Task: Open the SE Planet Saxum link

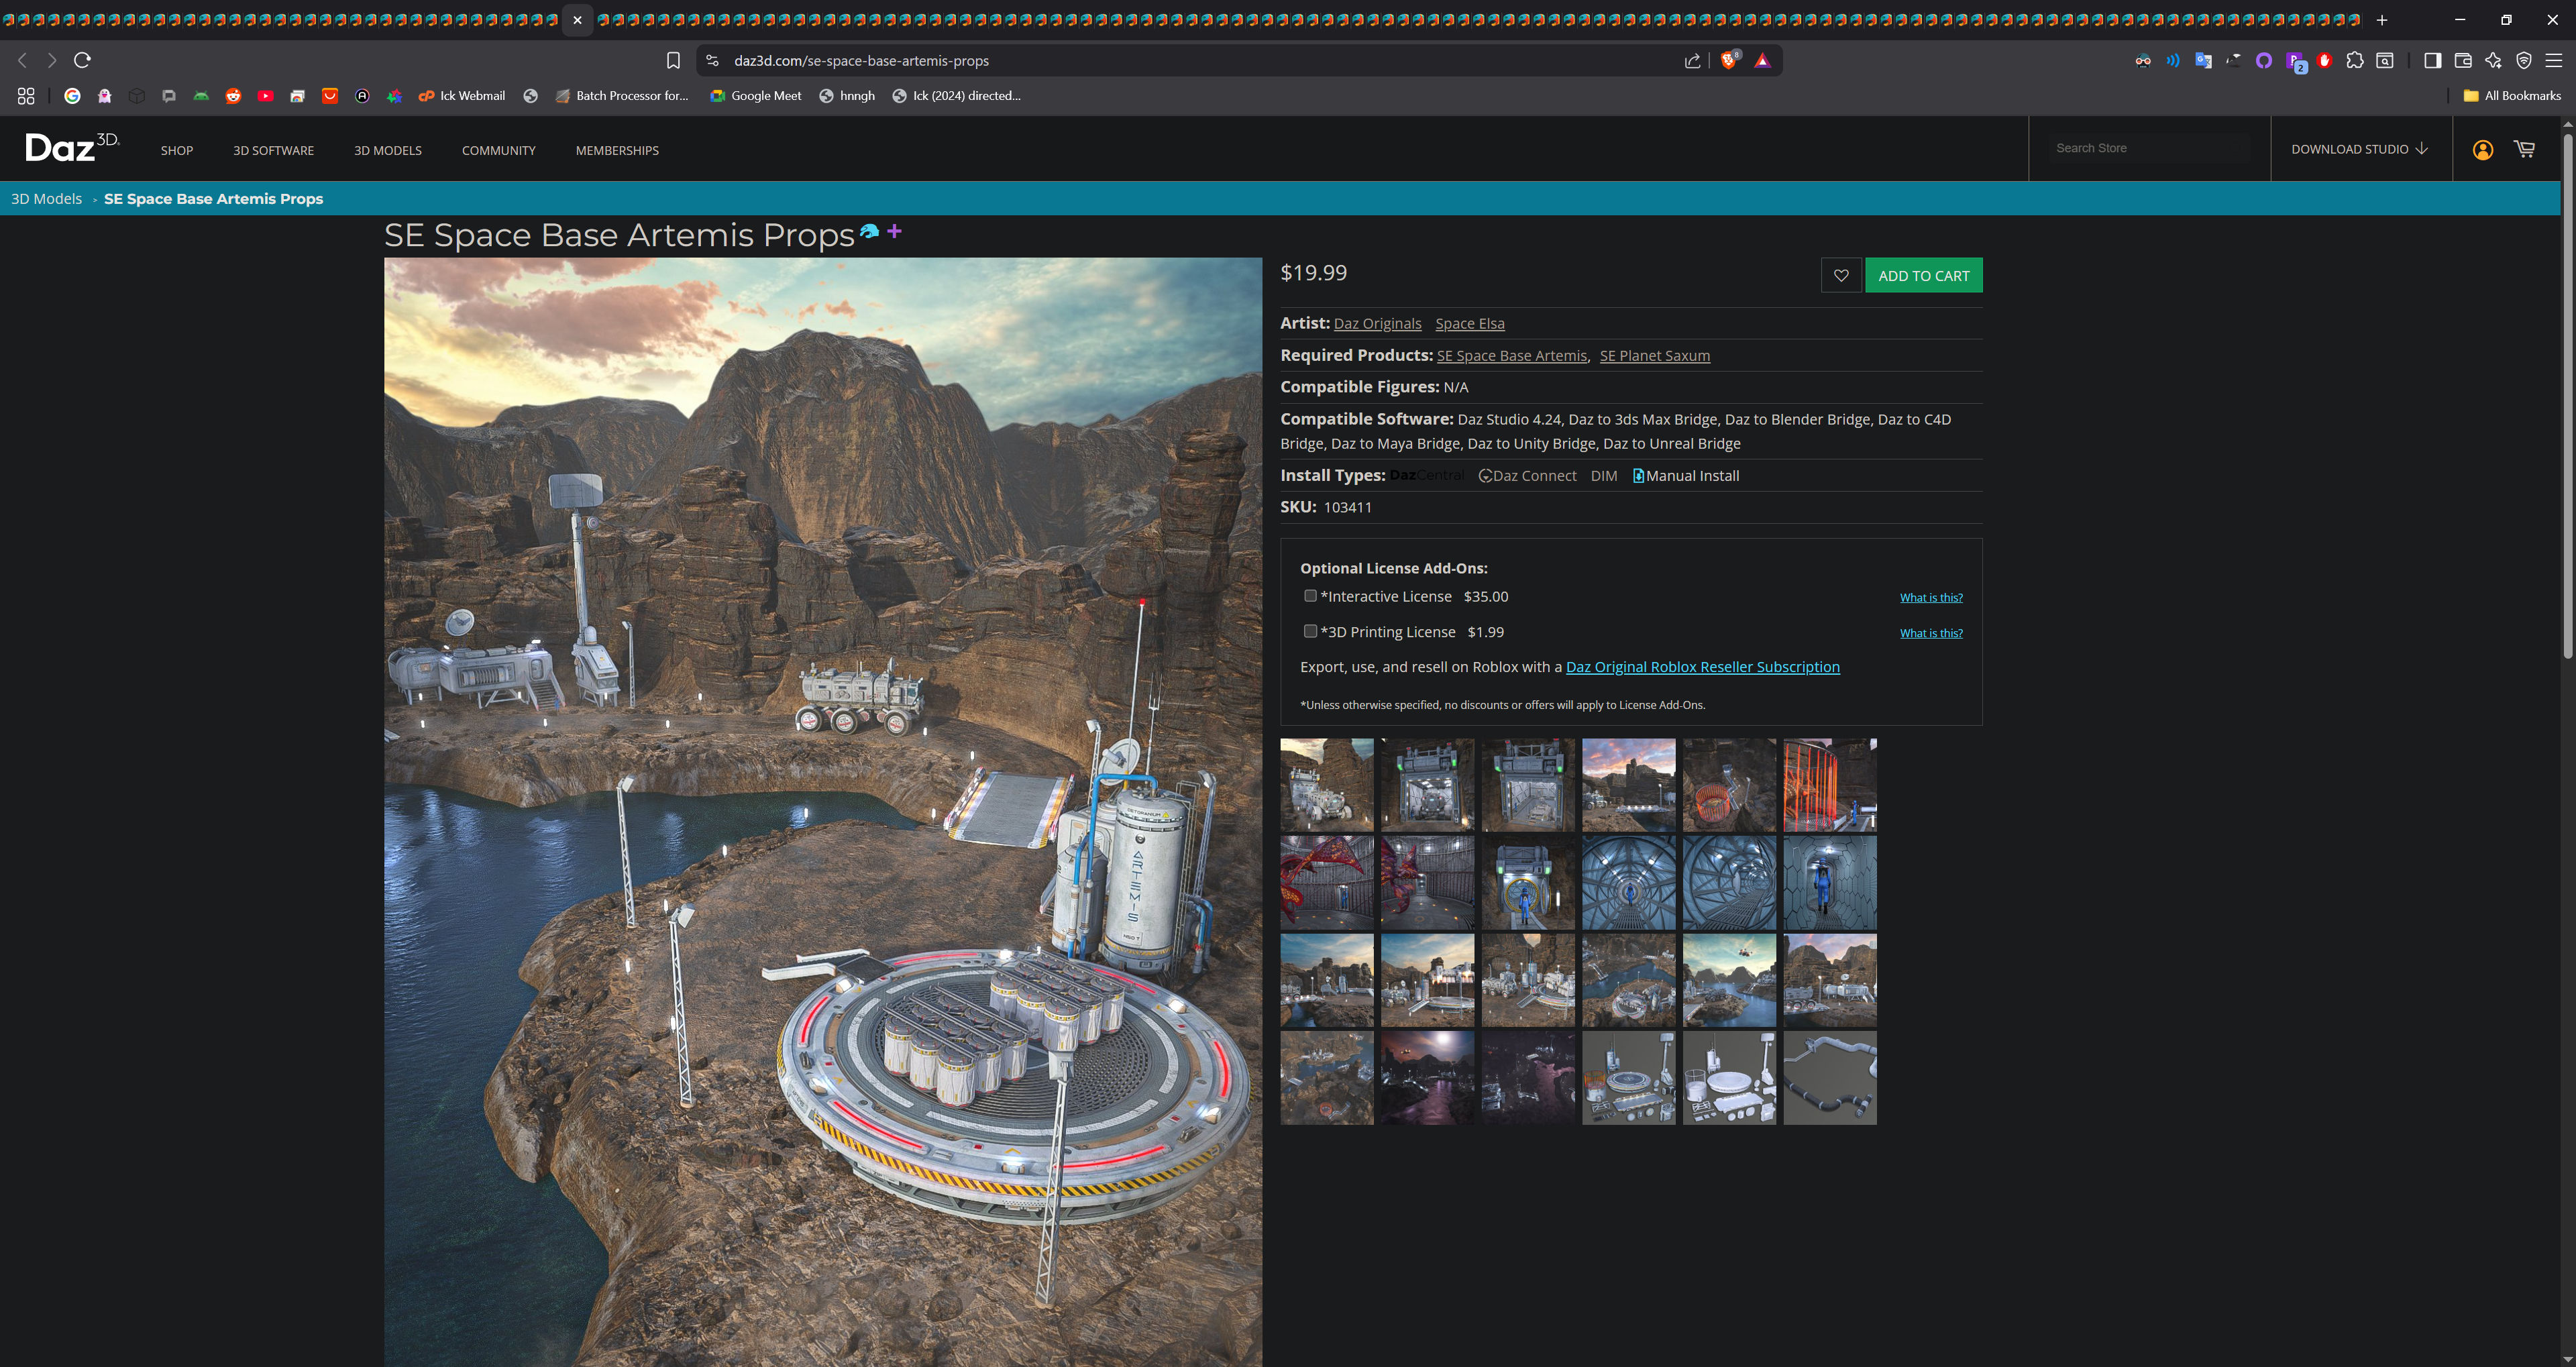Action: point(1654,356)
